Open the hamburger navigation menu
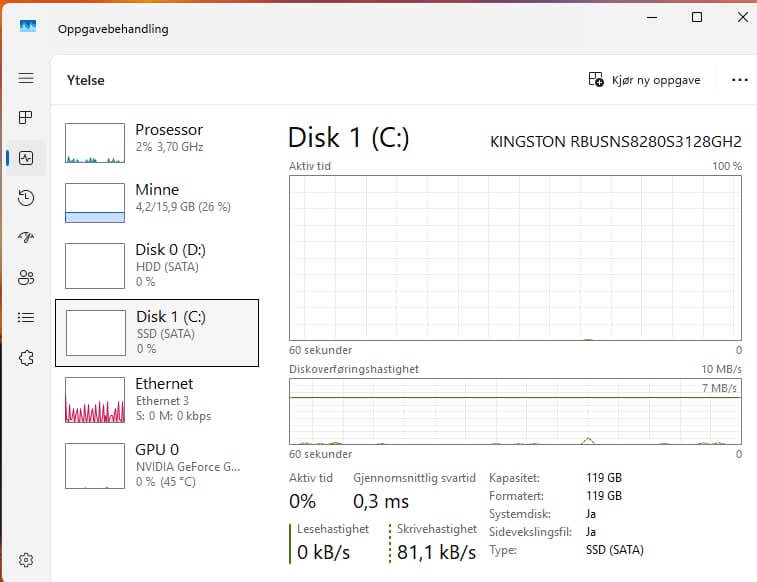757x582 pixels. (x=26, y=78)
